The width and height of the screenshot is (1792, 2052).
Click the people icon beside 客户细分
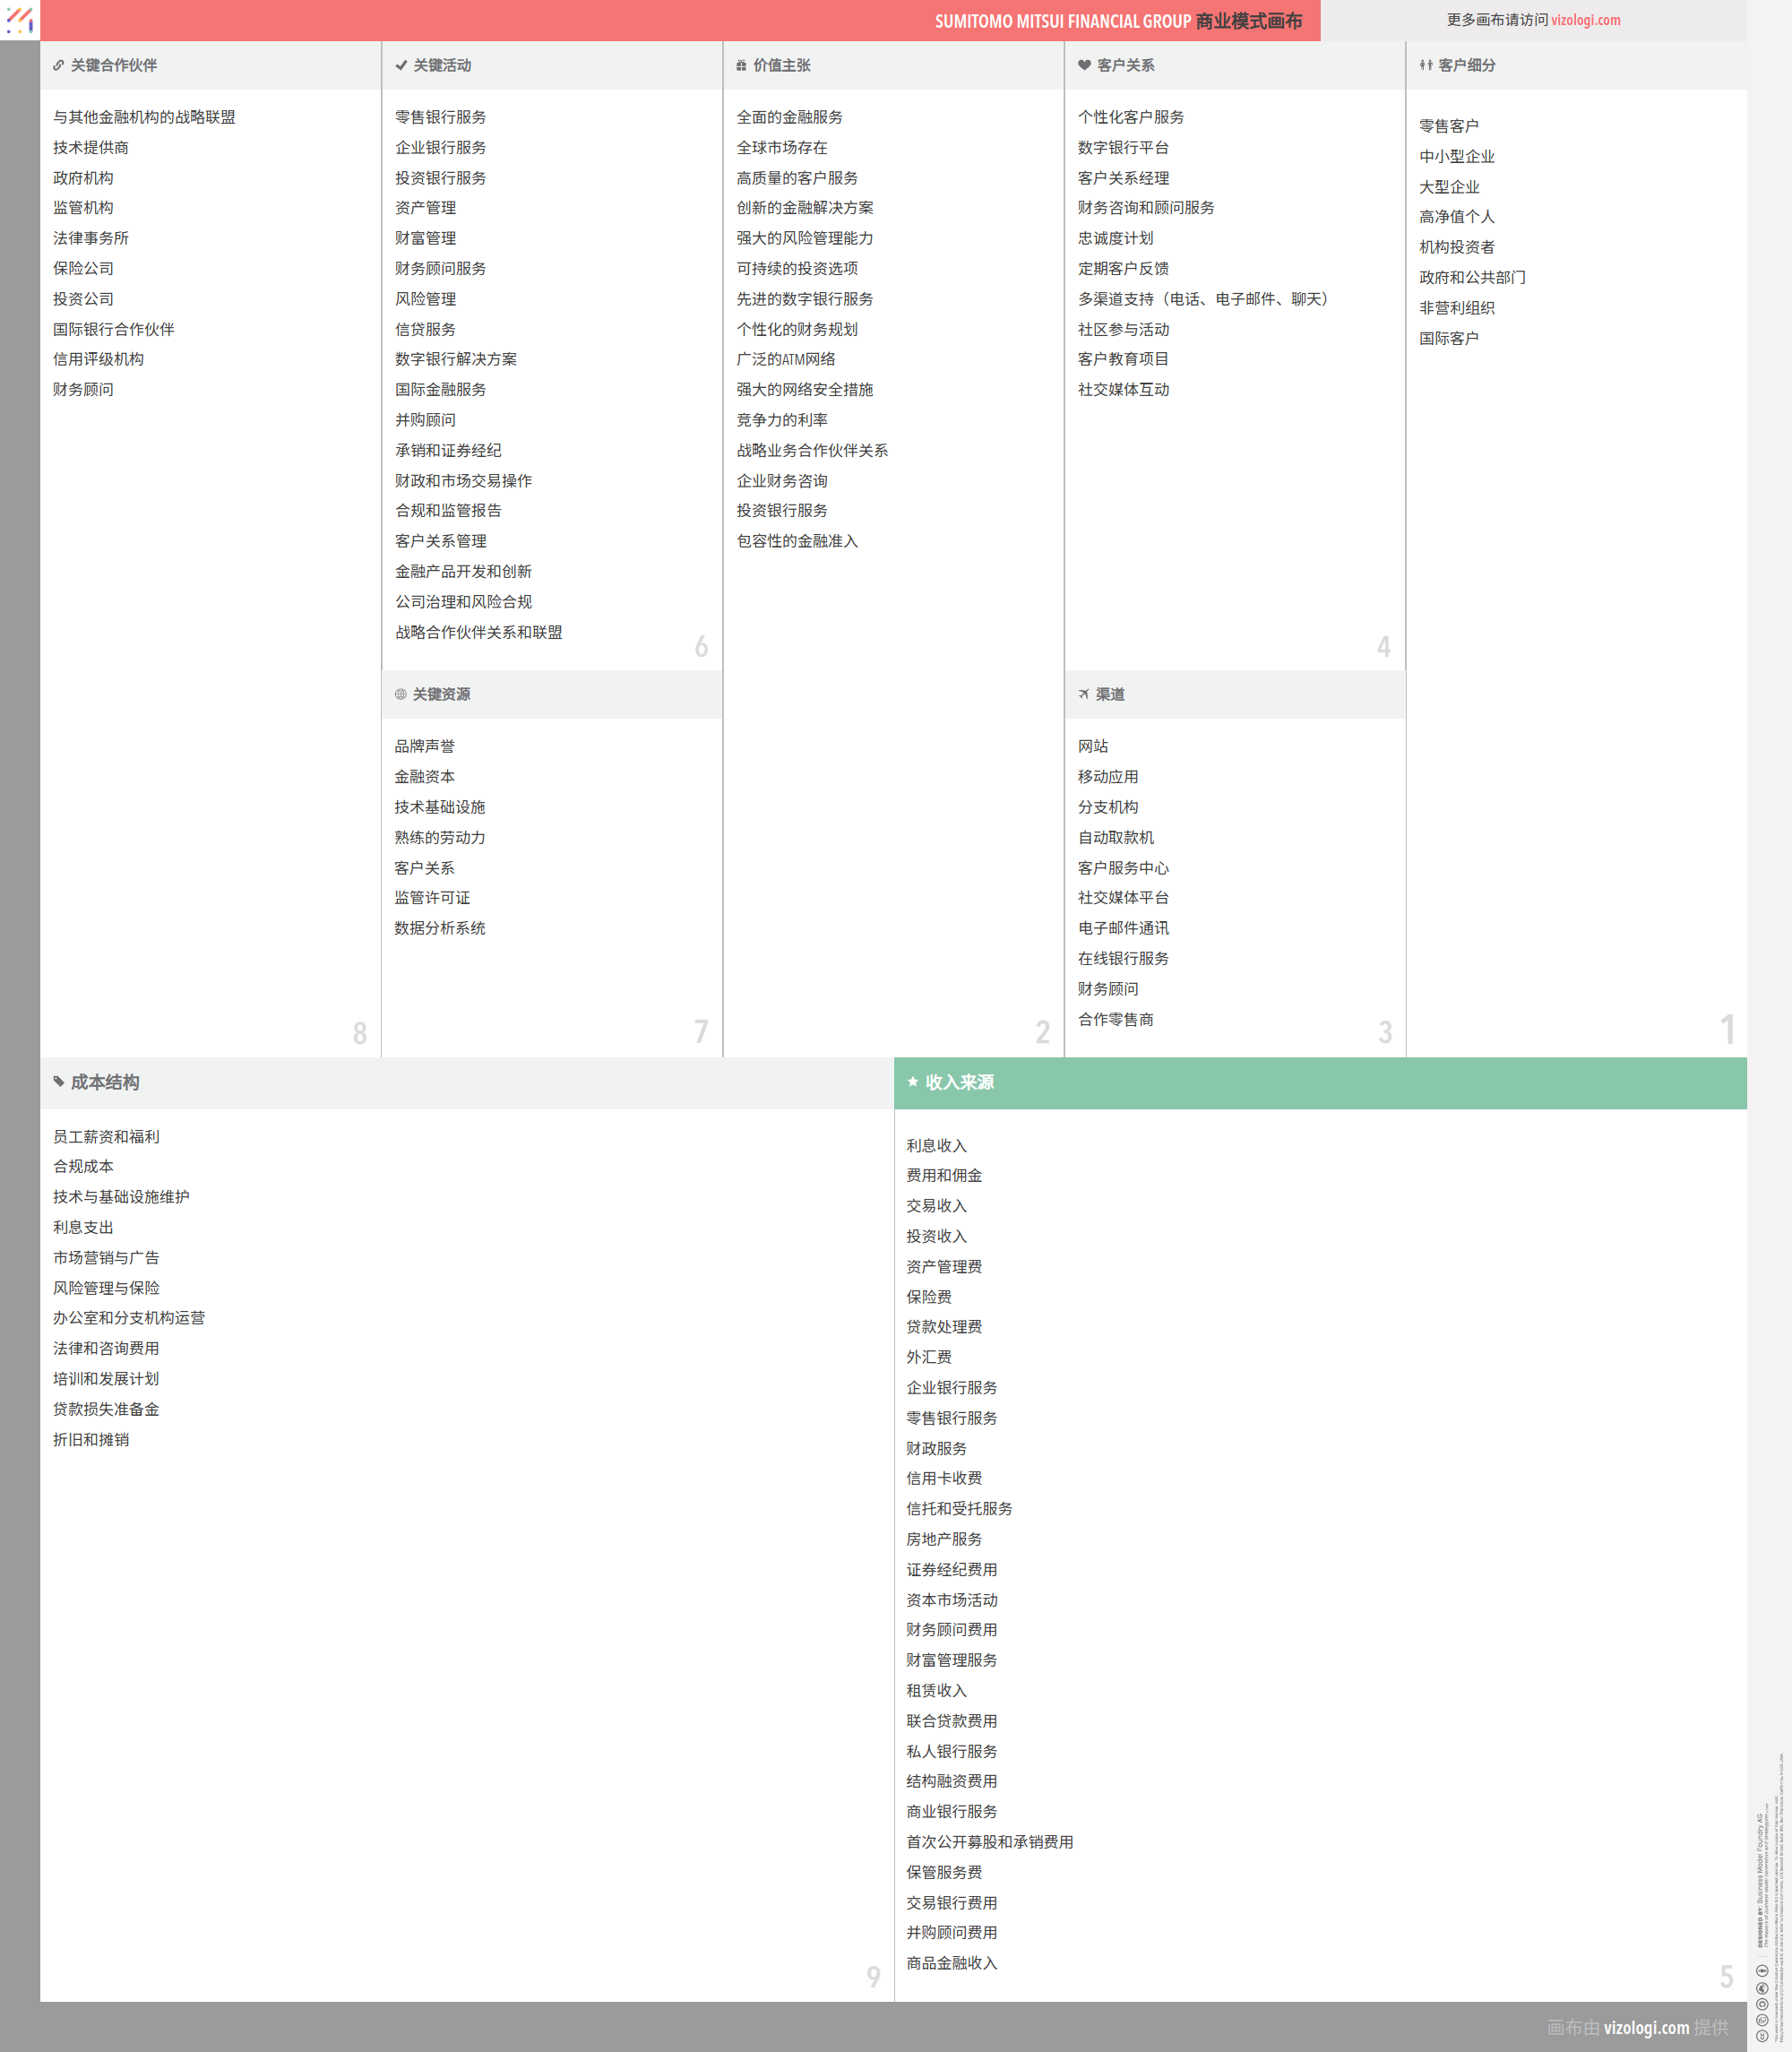pyautogui.click(x=1425, y=65)
